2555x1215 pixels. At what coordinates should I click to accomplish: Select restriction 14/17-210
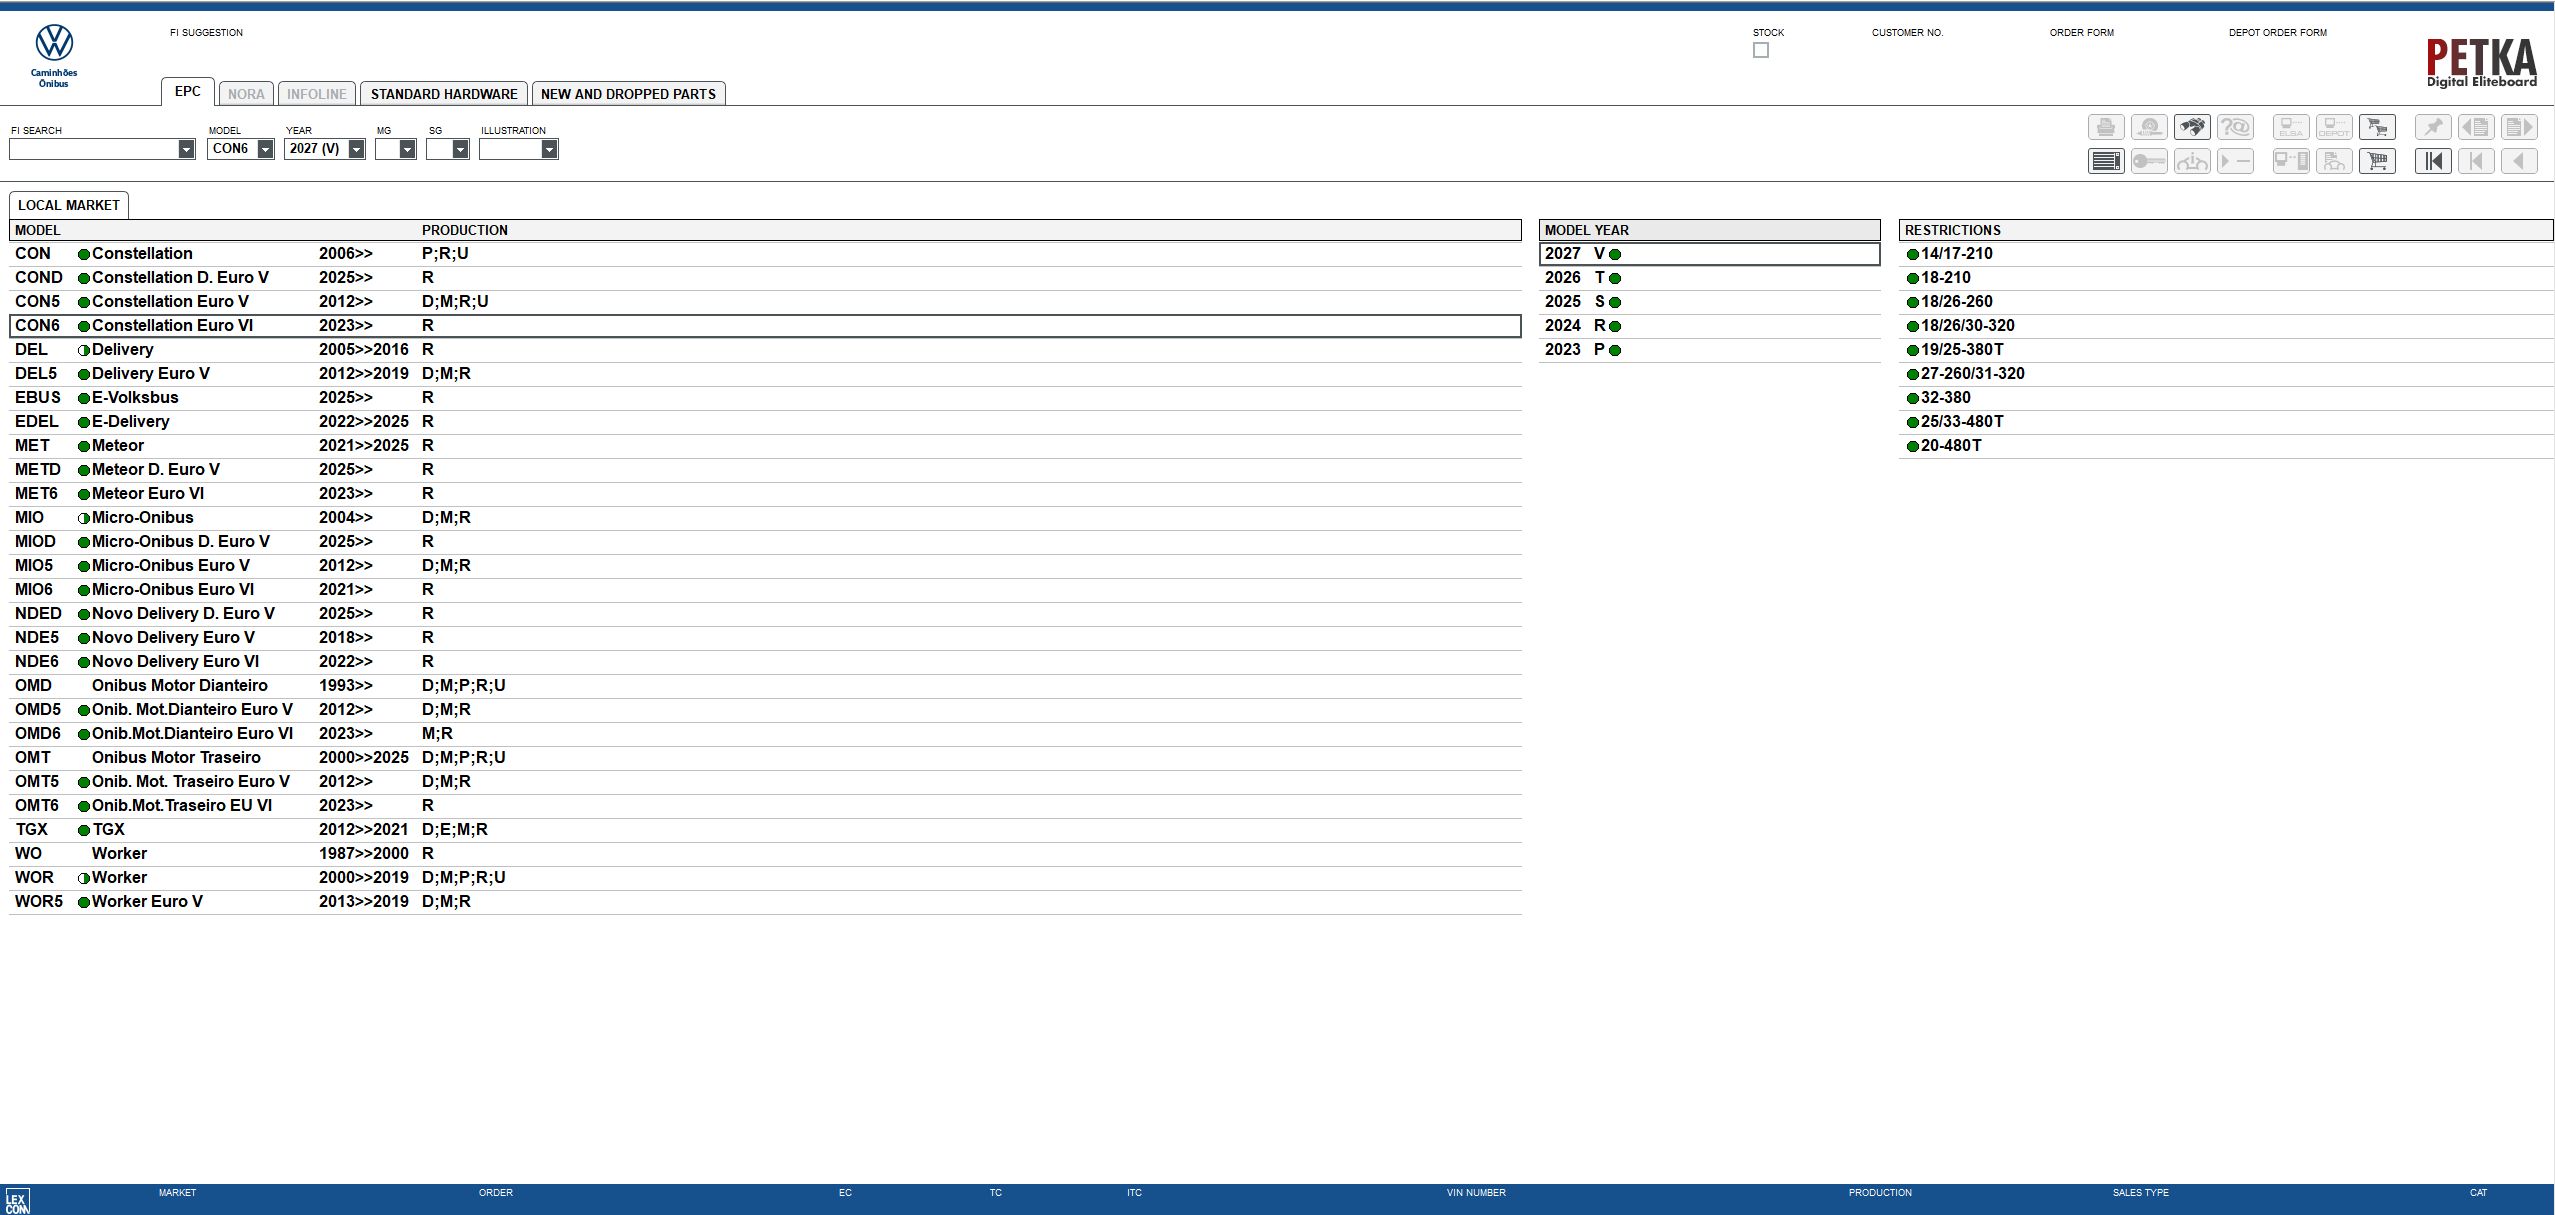2226,254
